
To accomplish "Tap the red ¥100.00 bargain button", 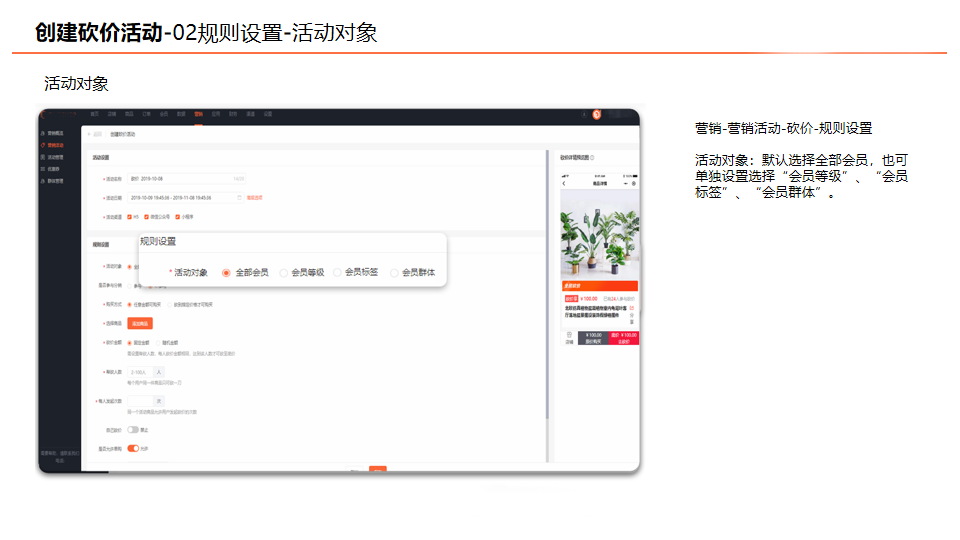I will click(x=624, y=338).
